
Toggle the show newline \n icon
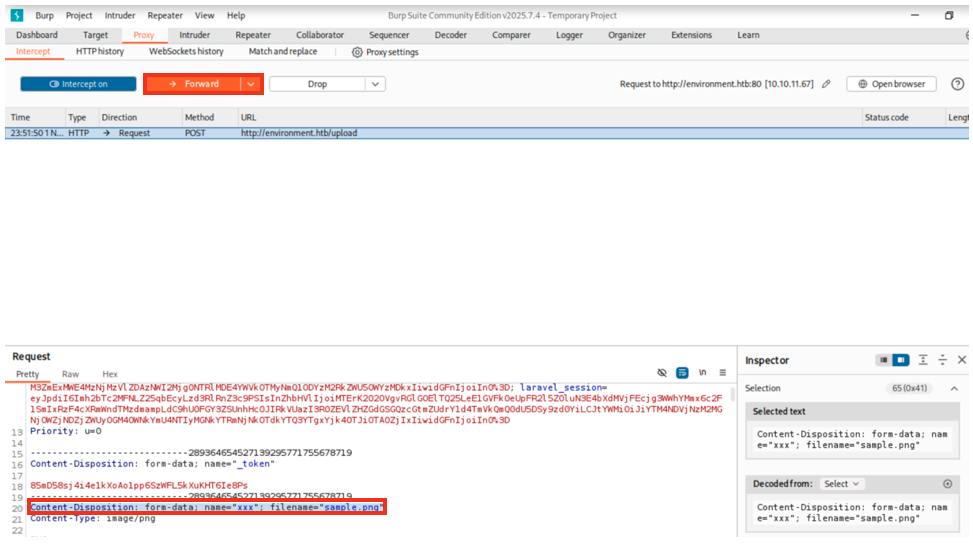click(x=702, y=373)
